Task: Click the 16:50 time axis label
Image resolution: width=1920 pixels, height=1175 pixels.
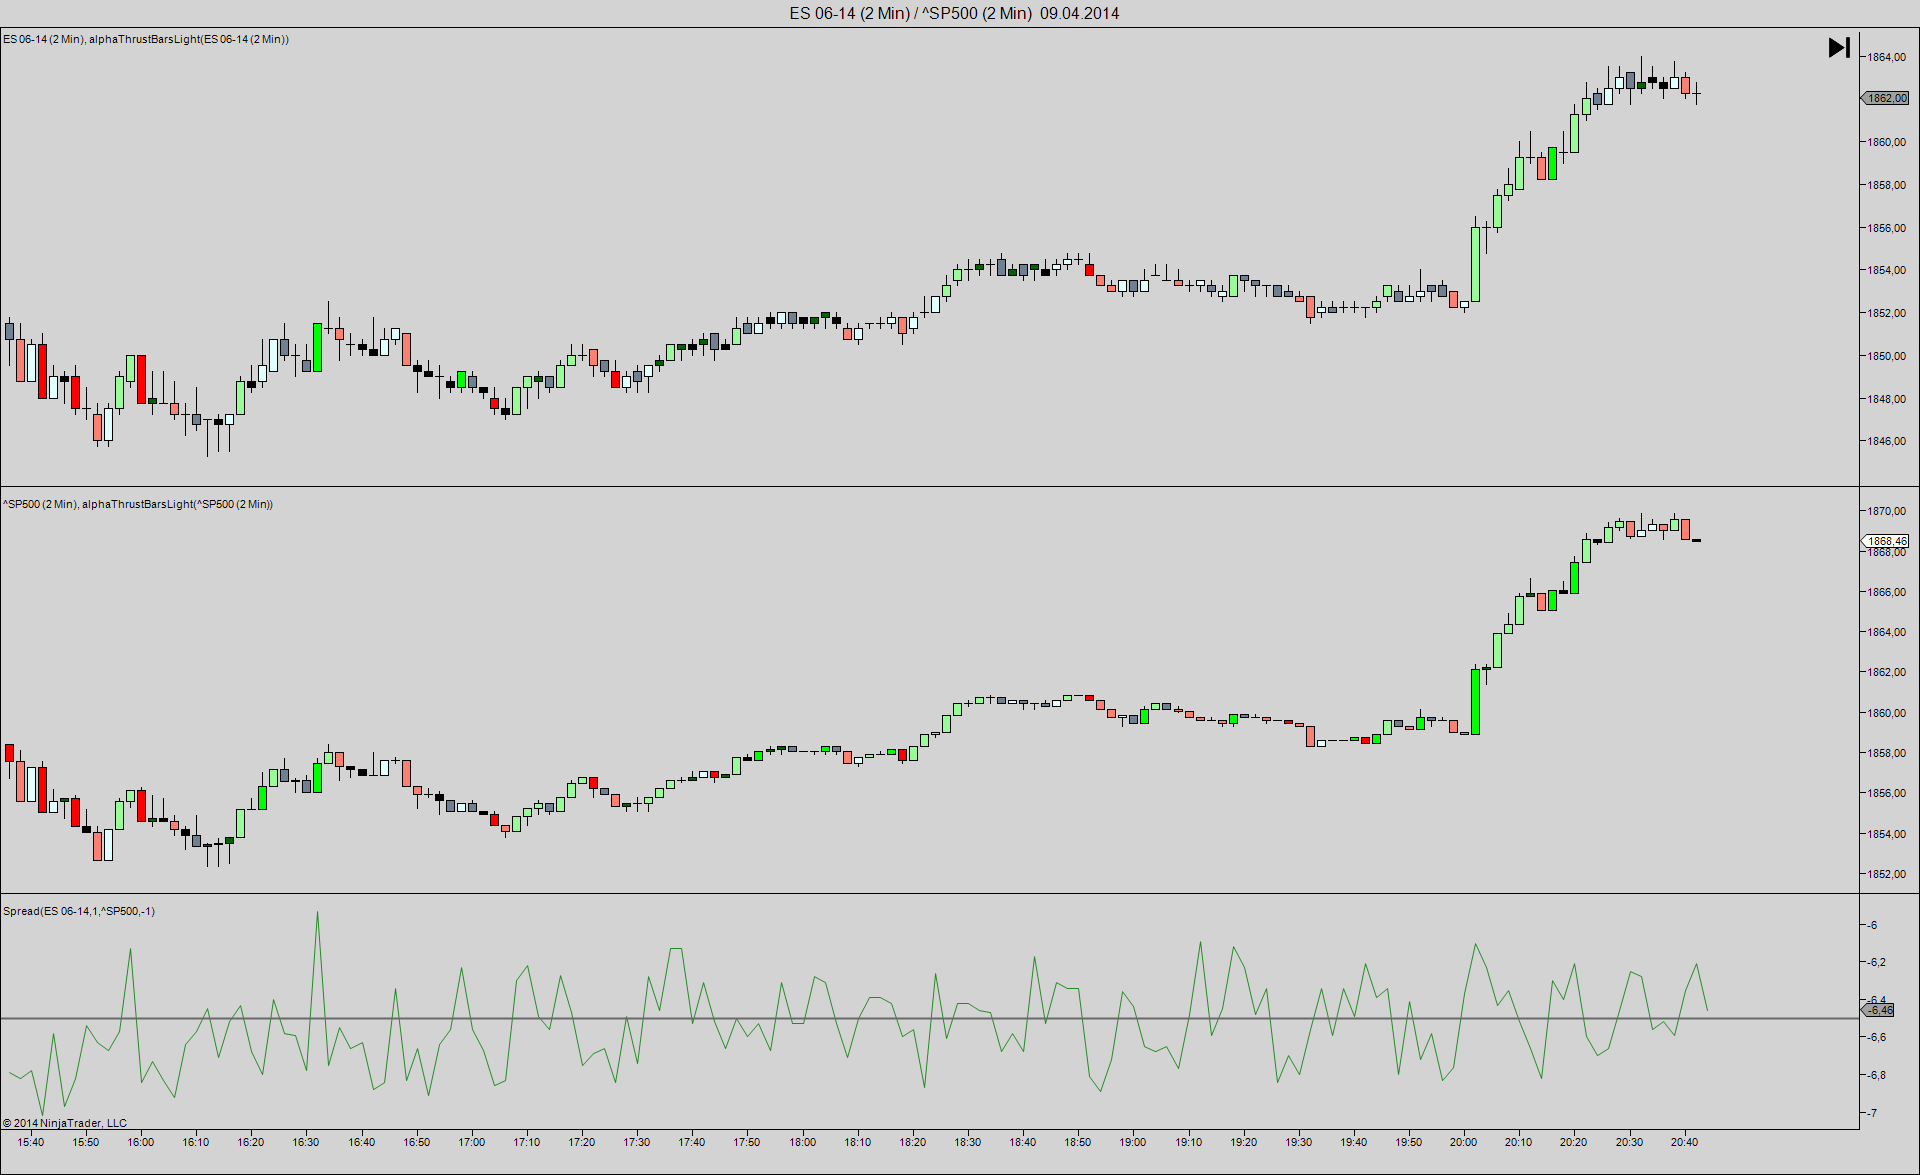Action: click(x=417, y=1142)
